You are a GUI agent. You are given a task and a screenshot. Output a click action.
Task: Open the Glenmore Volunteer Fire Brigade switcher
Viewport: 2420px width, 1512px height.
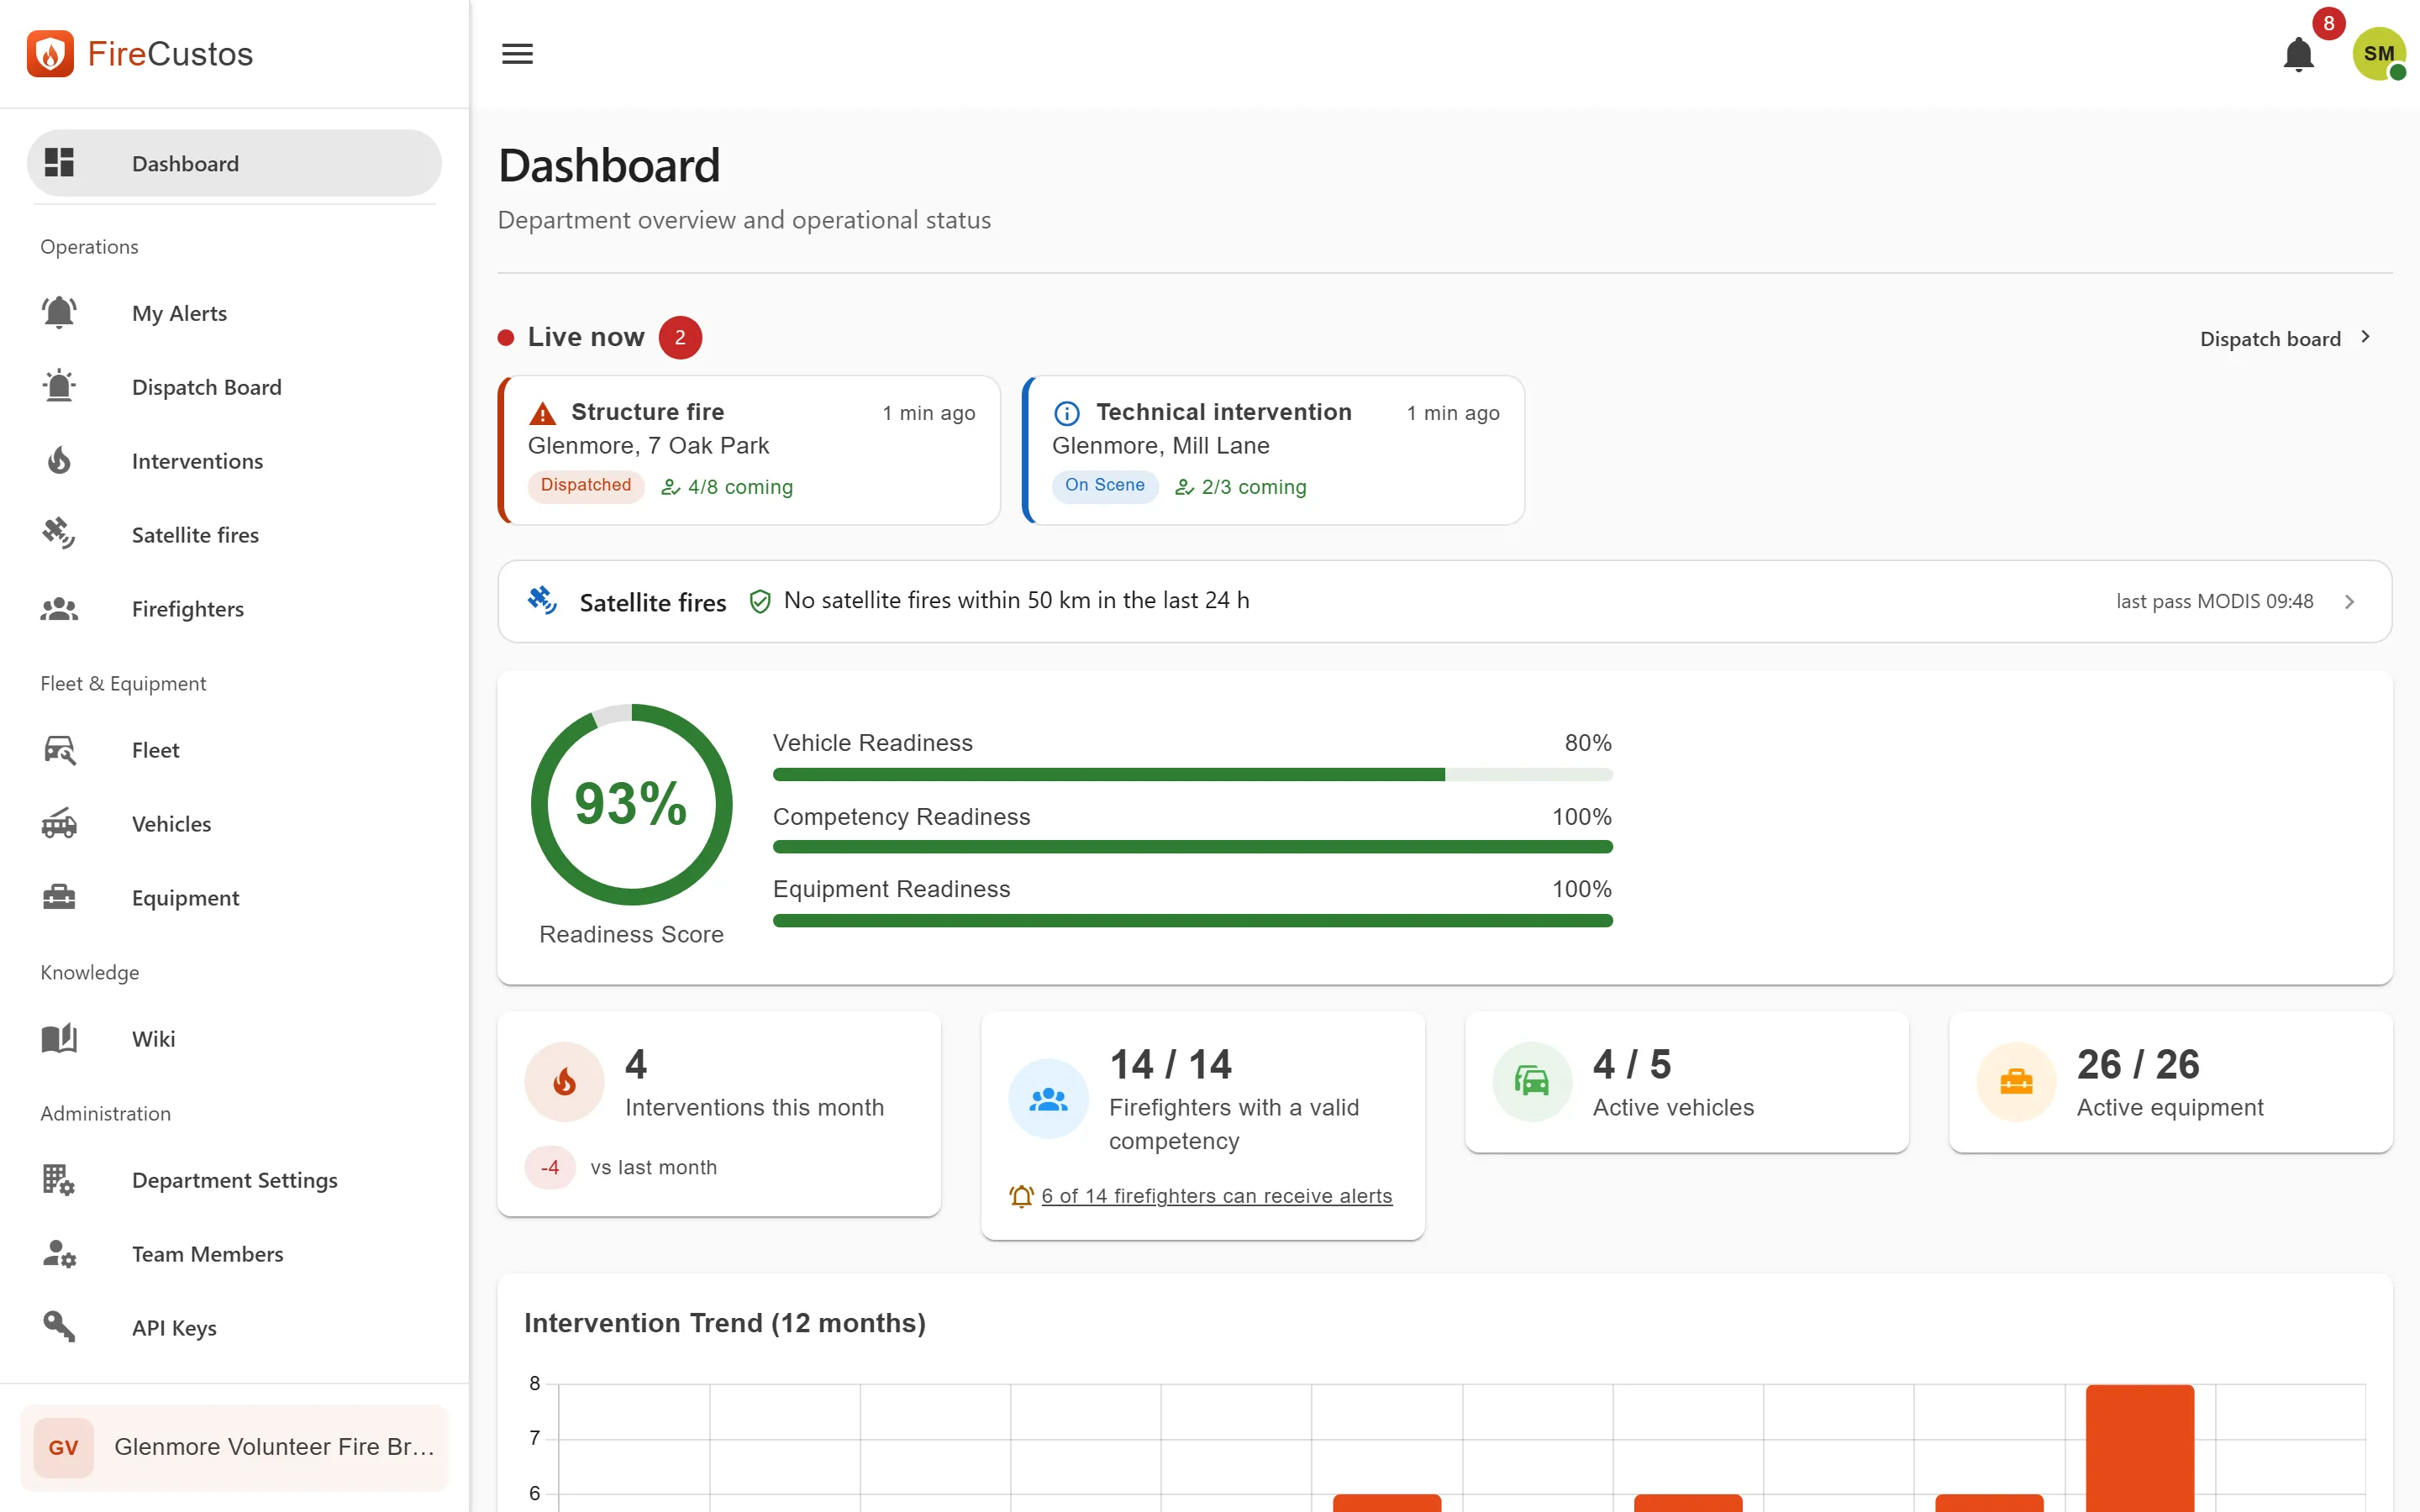[x=234, y=1447]
